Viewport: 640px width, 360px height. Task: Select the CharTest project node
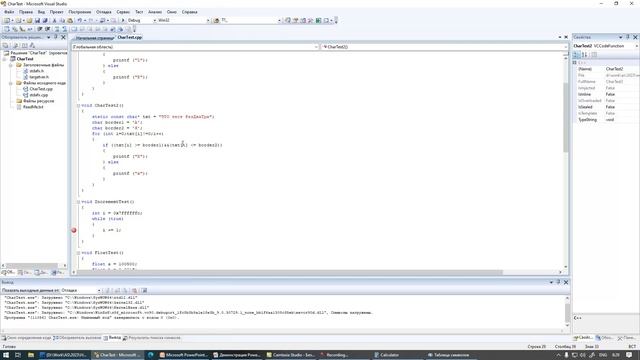25,59
